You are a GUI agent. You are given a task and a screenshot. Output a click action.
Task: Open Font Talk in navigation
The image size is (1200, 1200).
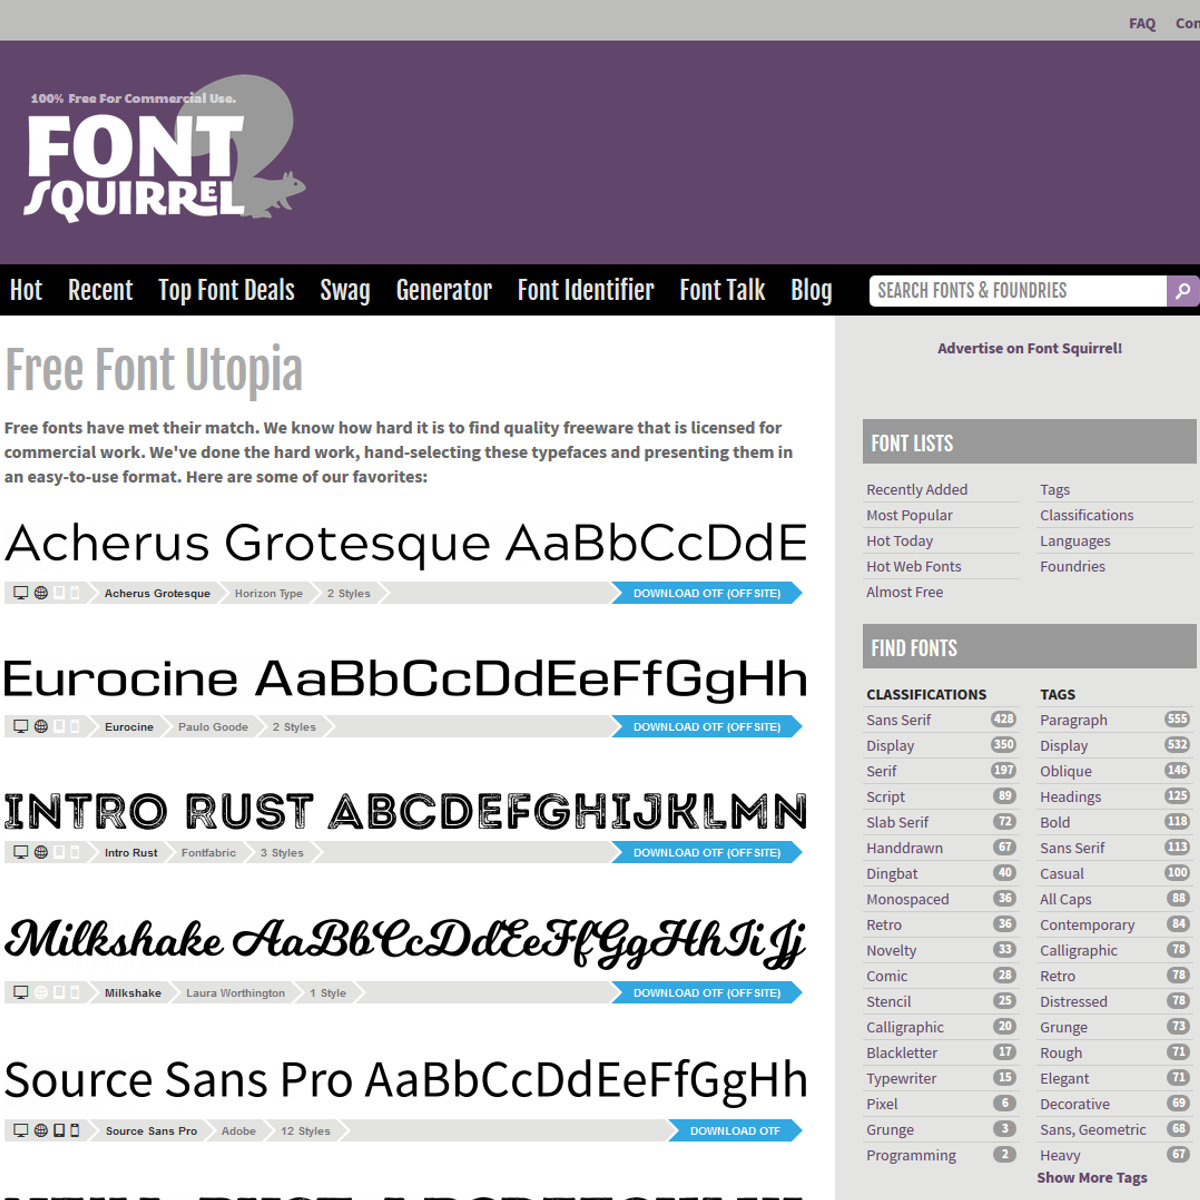[722, 290]
